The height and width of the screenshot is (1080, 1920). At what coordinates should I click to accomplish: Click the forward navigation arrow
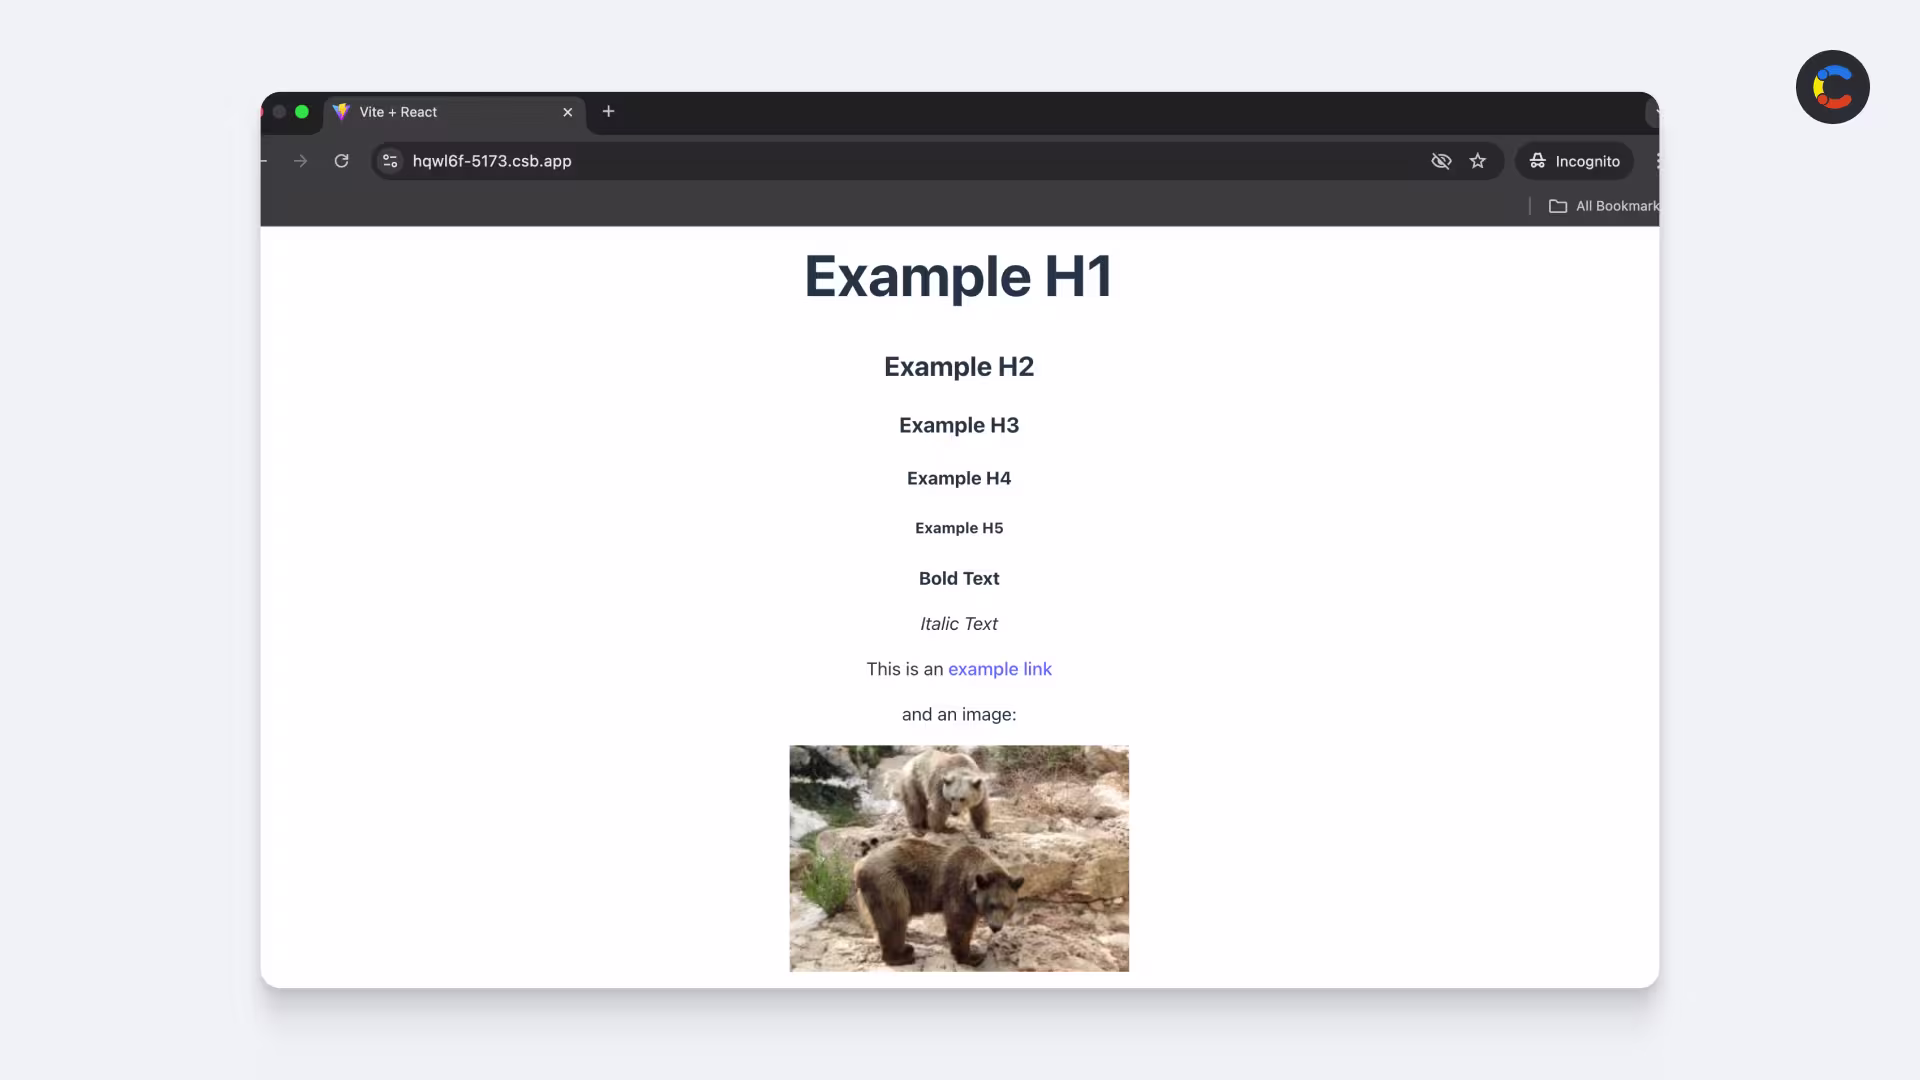(300, 161)
